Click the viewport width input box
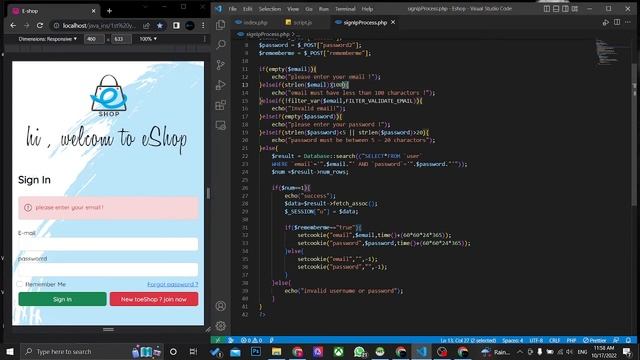Screen dimensions: 640x360 click(94, 39)
